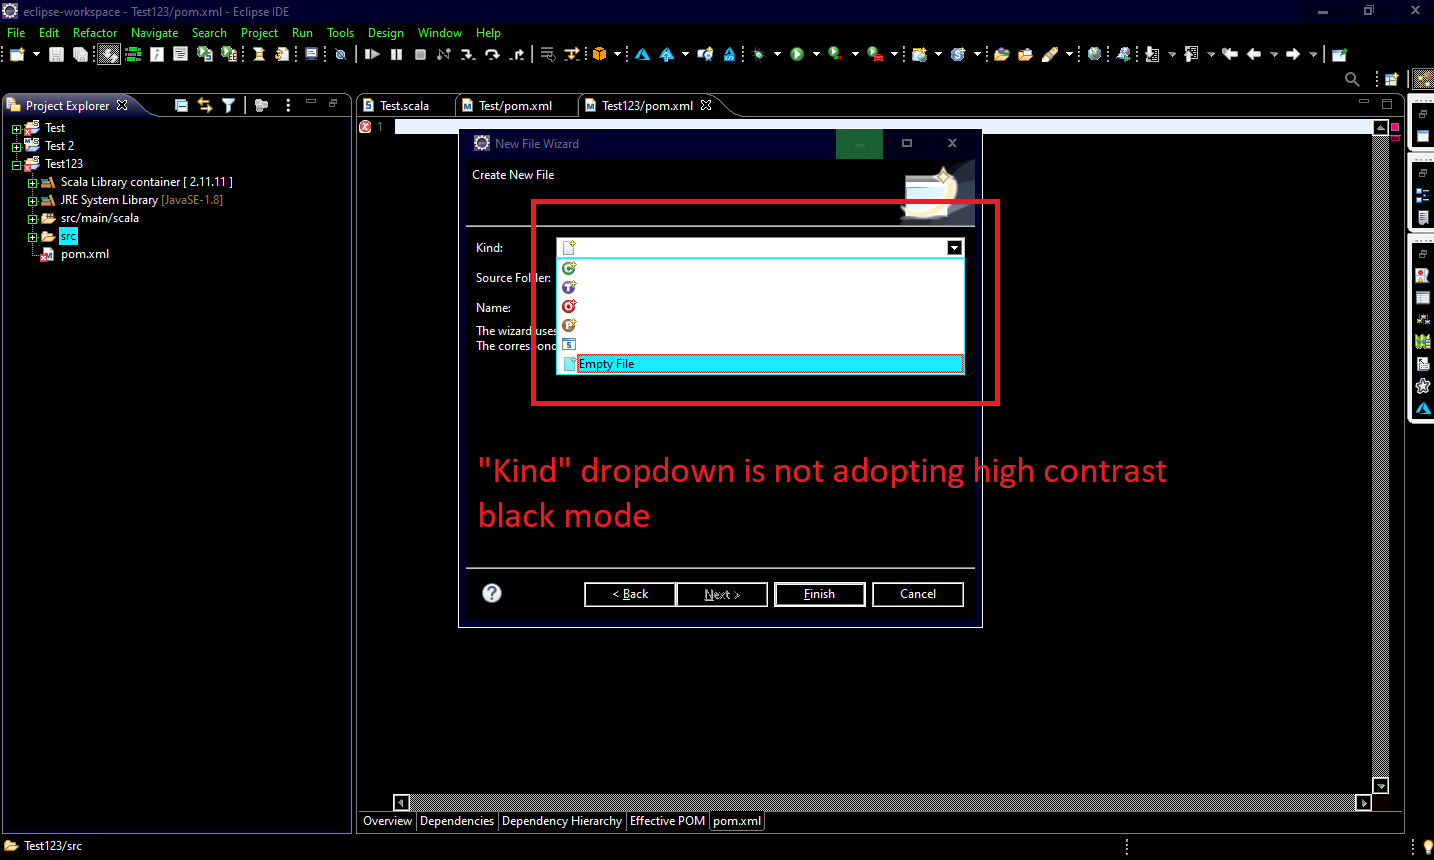Save the current file using the toolbar icon
This screenshot has height=860, width=1434.
(x=54, y=54)
